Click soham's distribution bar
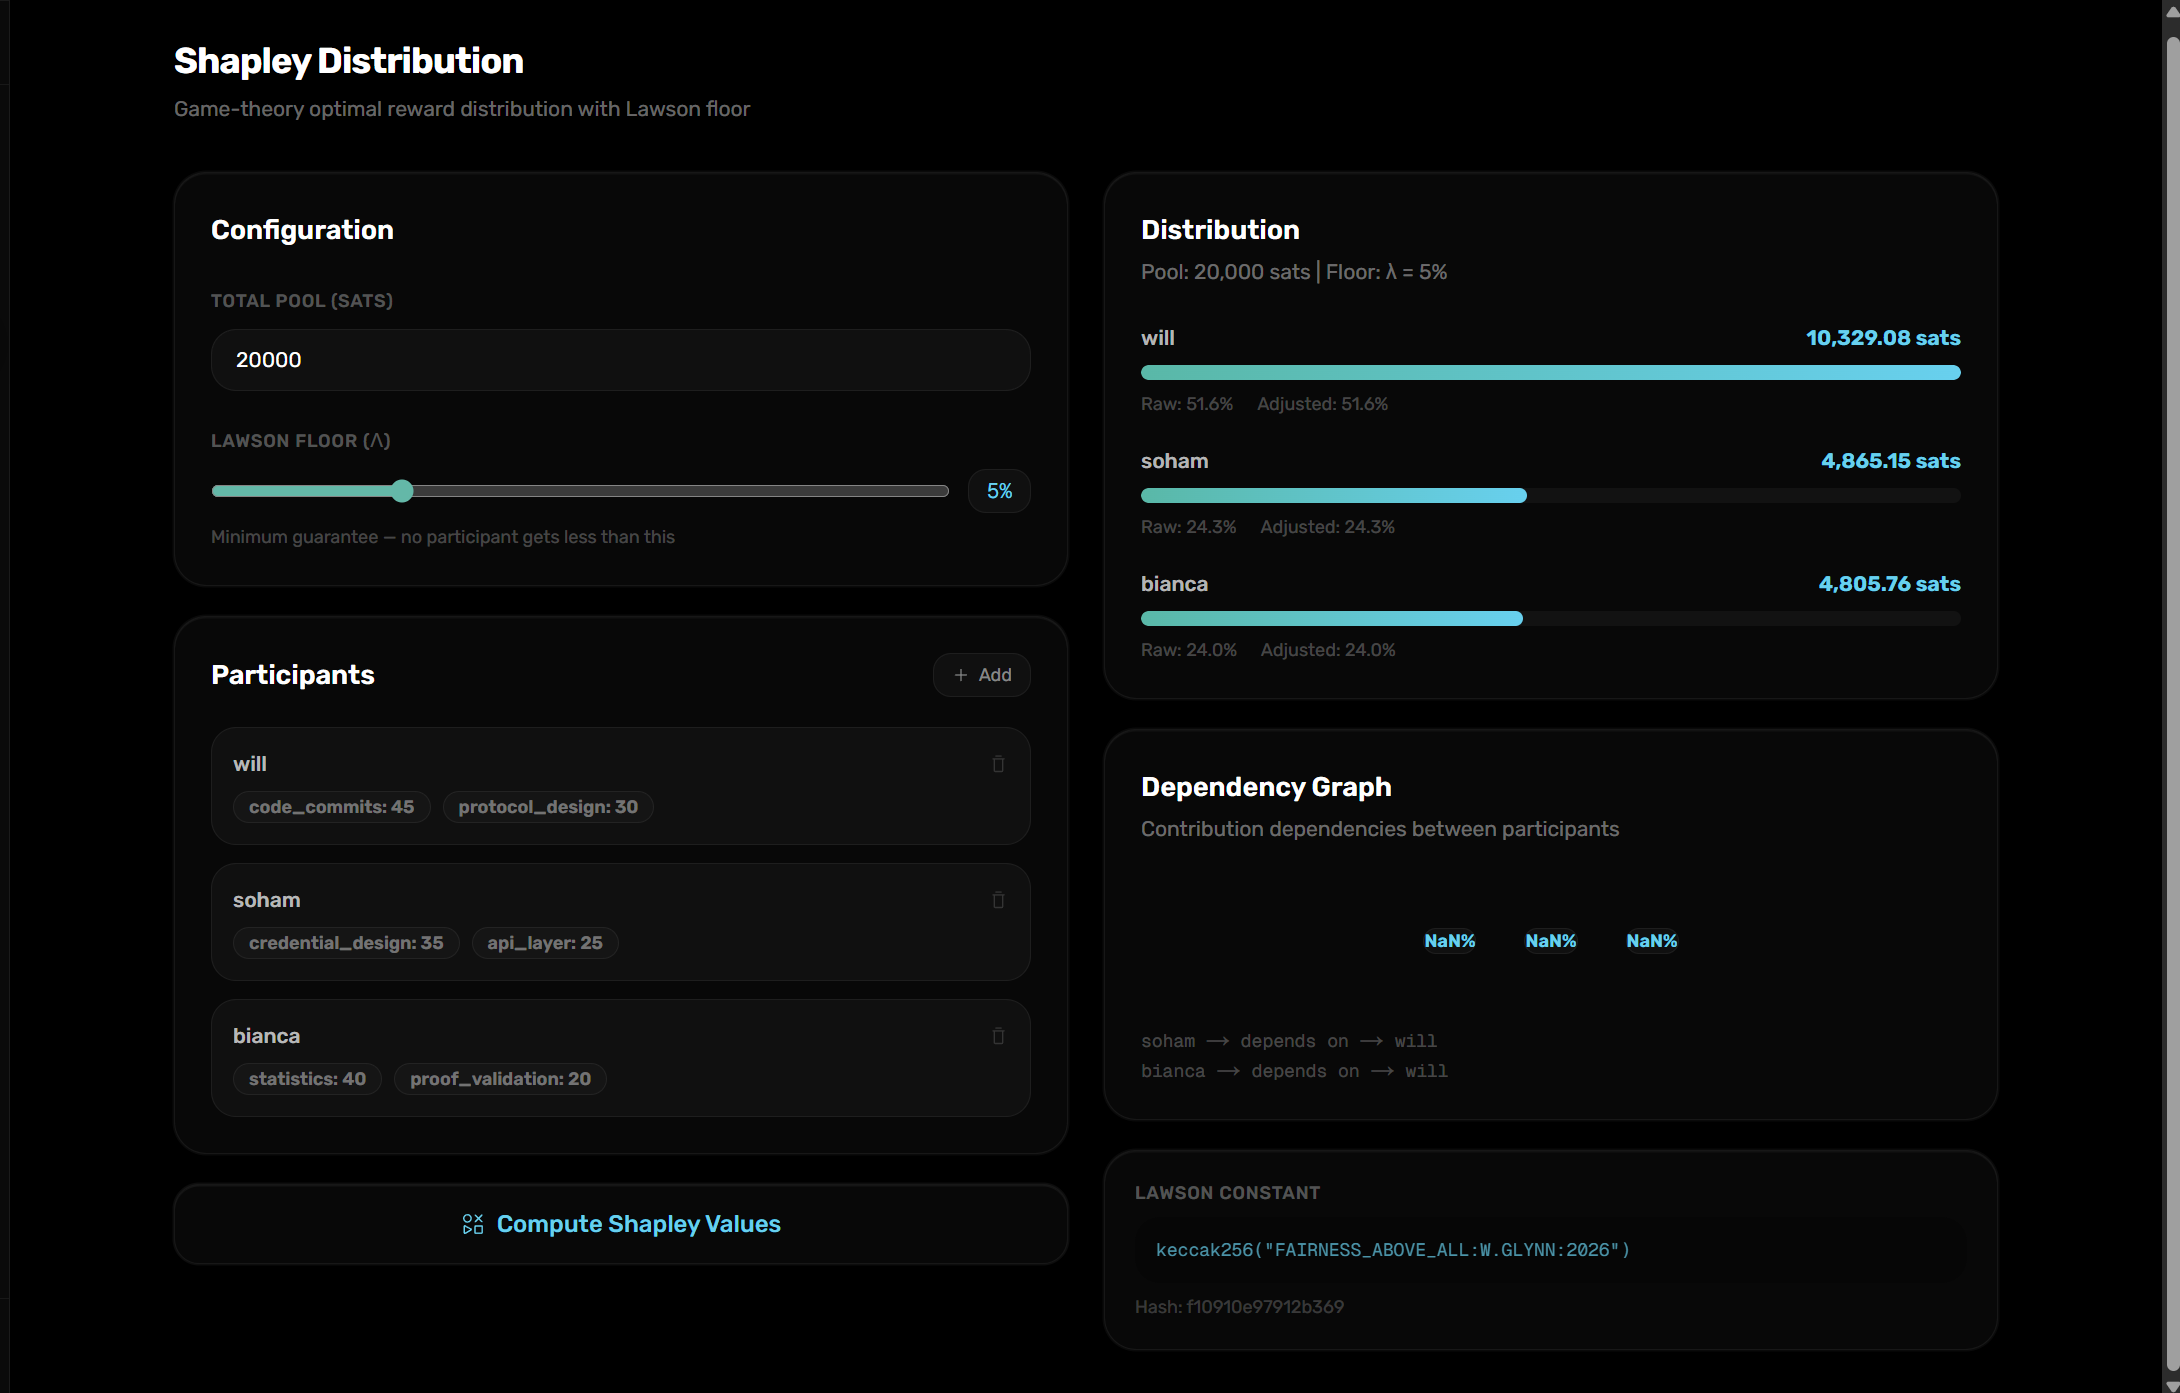This screenshot has height=1393, width=2180. [x=1333, y=496]
